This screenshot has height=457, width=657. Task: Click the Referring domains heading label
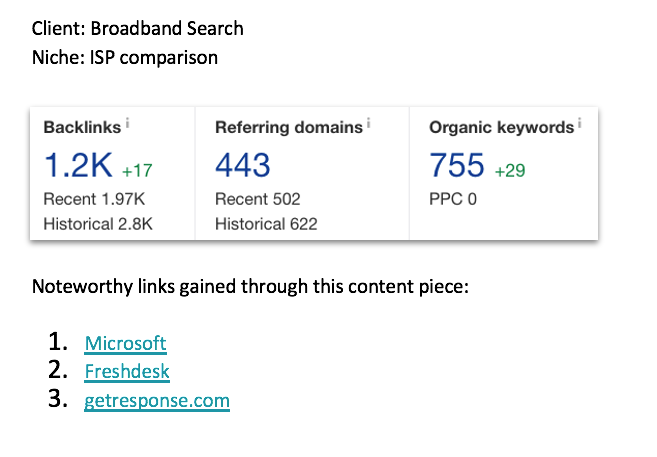289,127
